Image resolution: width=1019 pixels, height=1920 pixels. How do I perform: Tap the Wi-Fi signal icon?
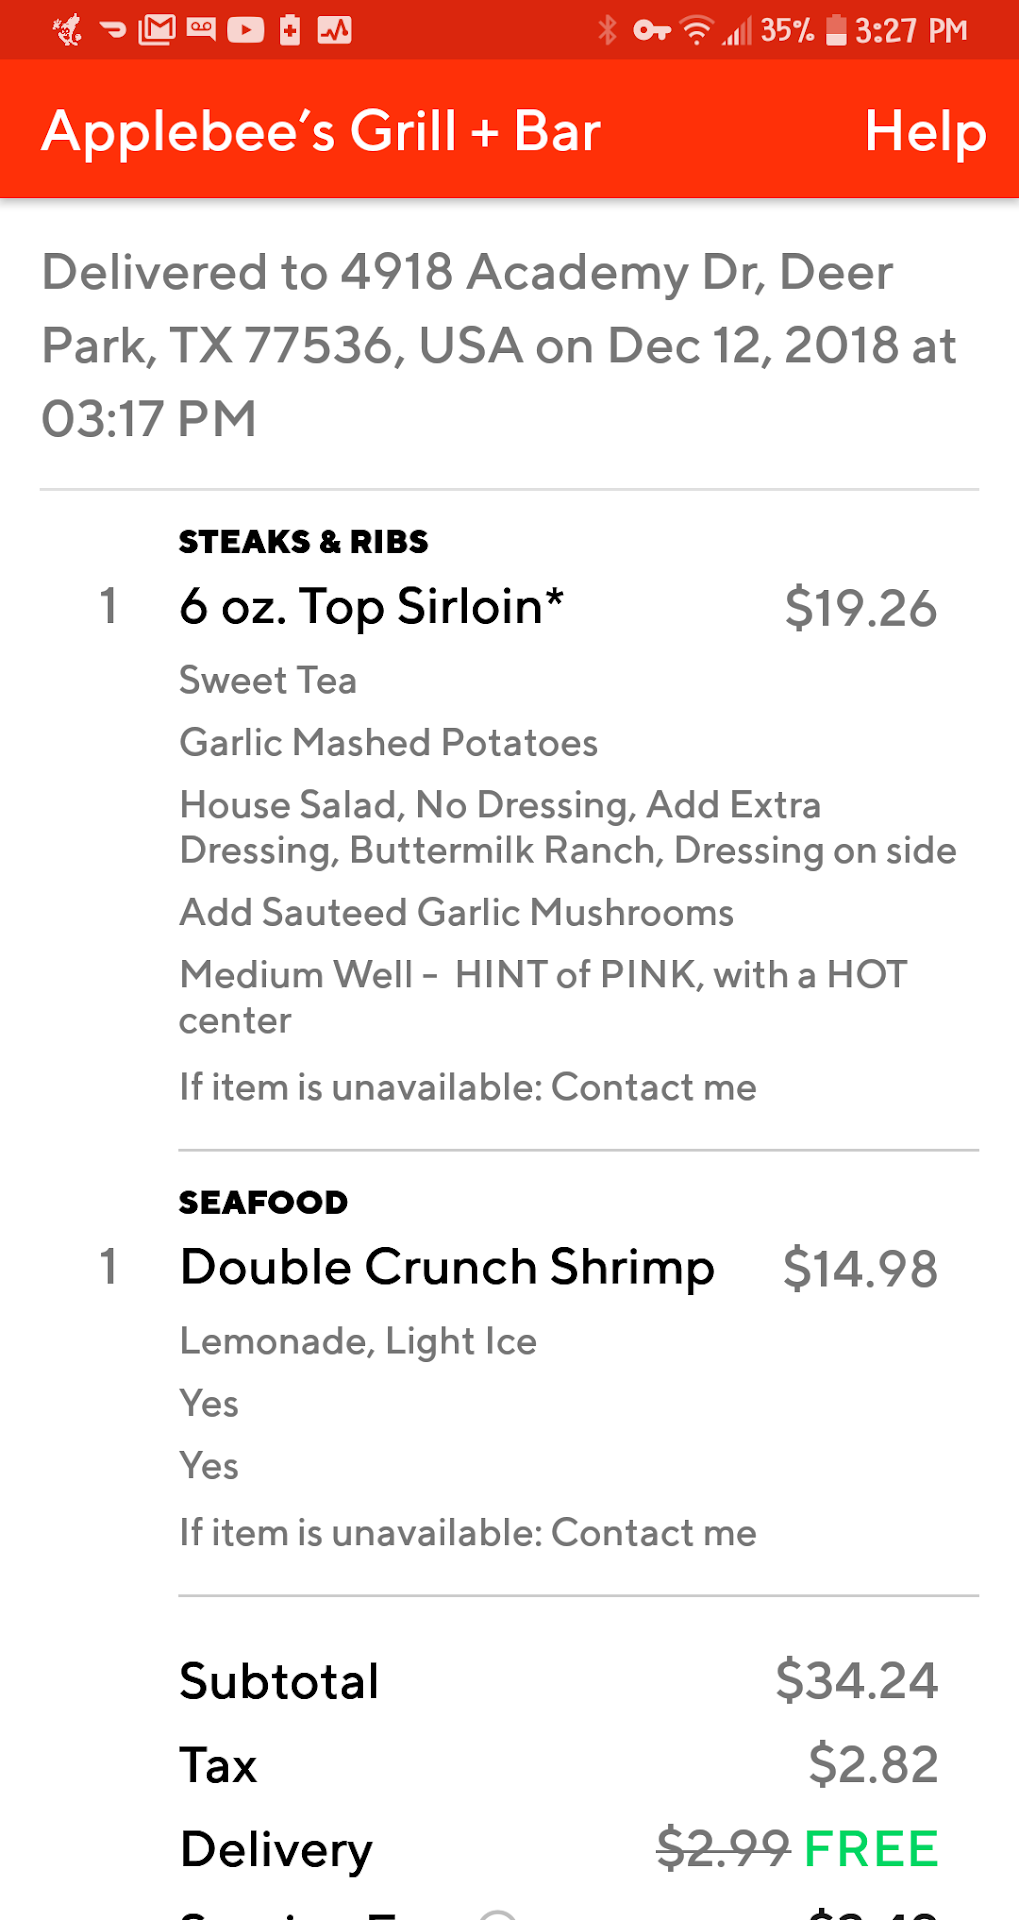click(697, 31)
